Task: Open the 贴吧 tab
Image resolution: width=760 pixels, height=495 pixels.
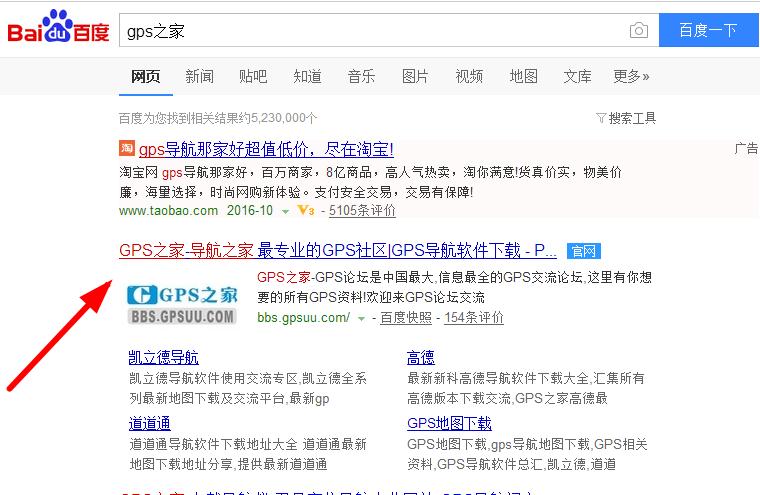Action: pyautogui.click(x=253, y=77)
